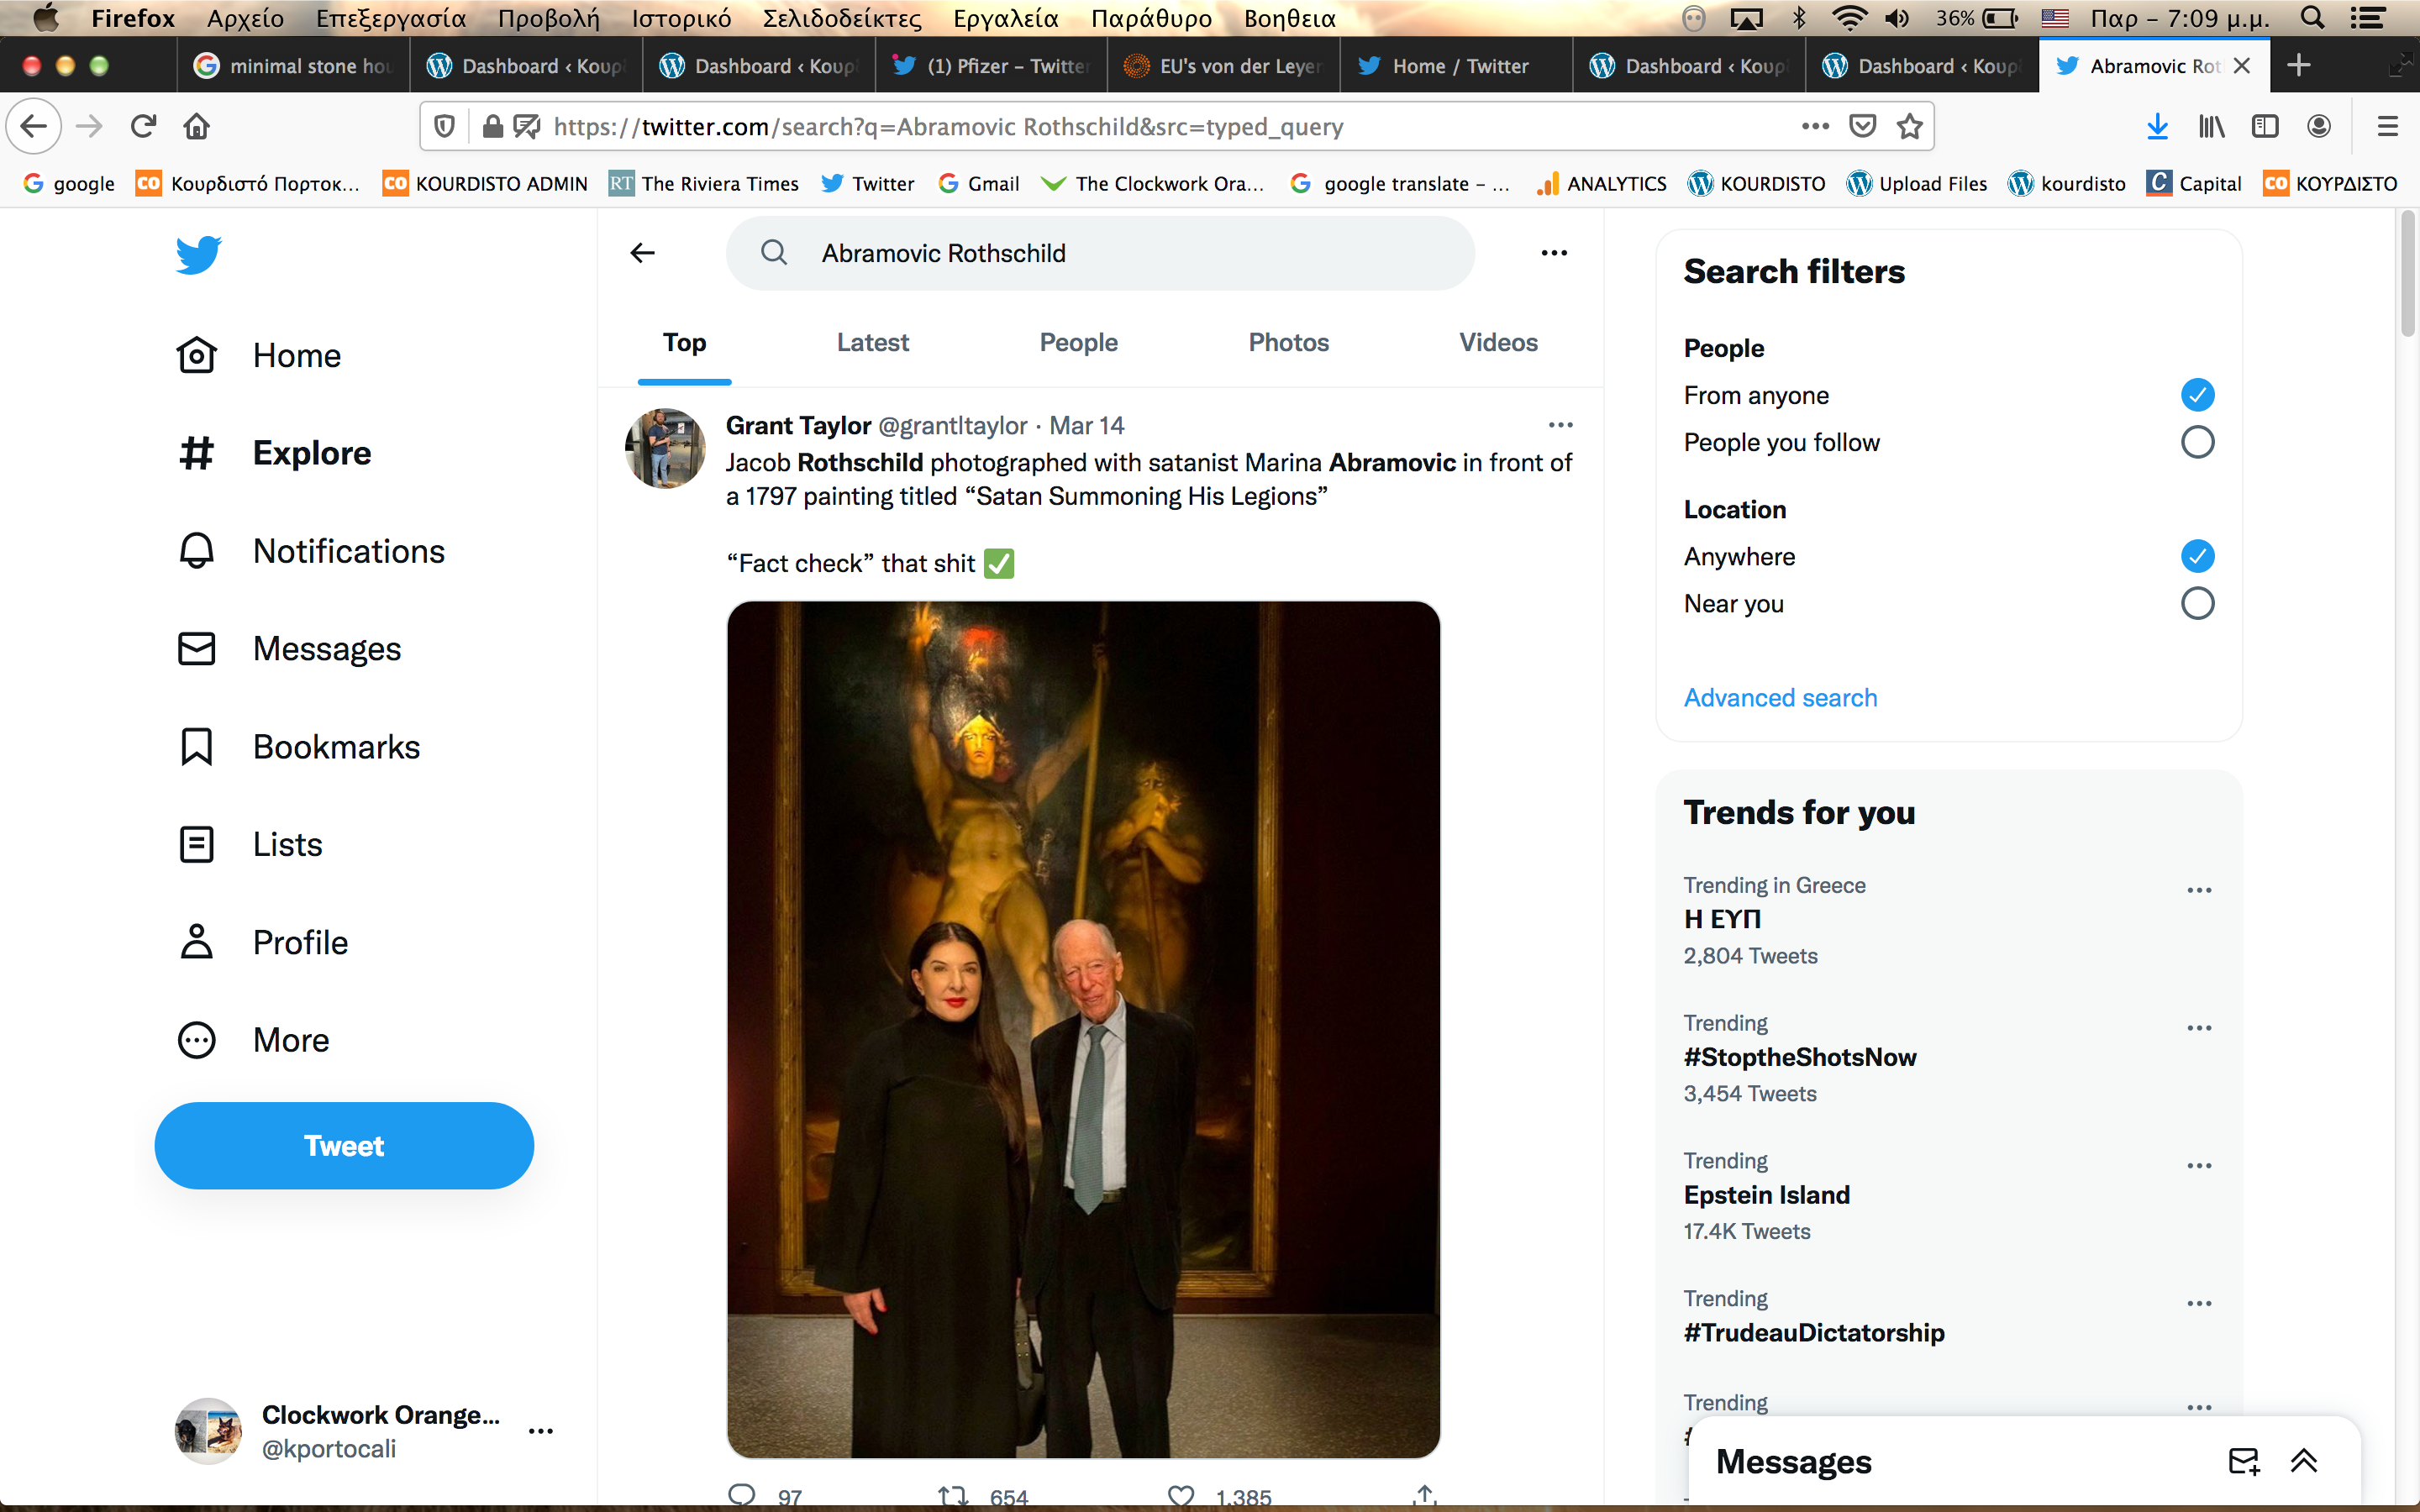The width and height of the screenshot is (2420, 1512).
Task: Save page to Pocket icon
Action: tap(1862, 126)
